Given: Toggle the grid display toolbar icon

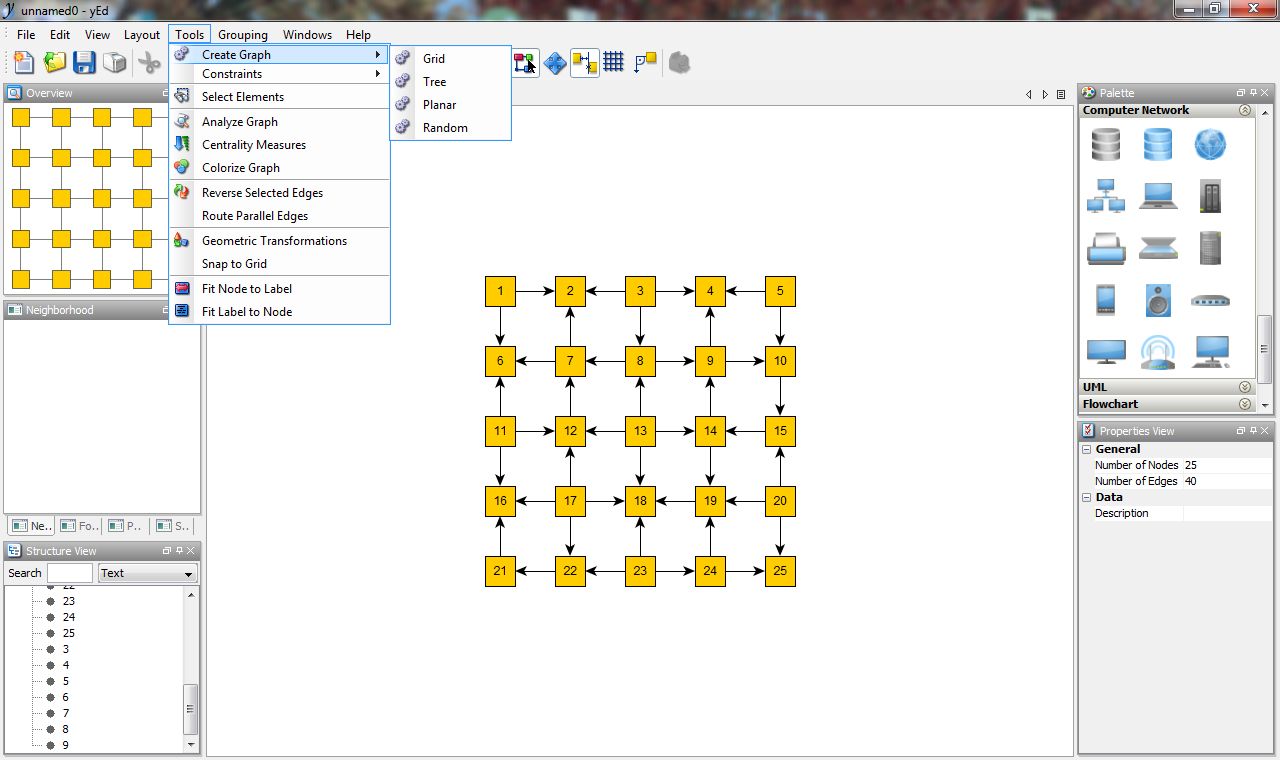Looking at the screenshot, I should coord(614,62).
